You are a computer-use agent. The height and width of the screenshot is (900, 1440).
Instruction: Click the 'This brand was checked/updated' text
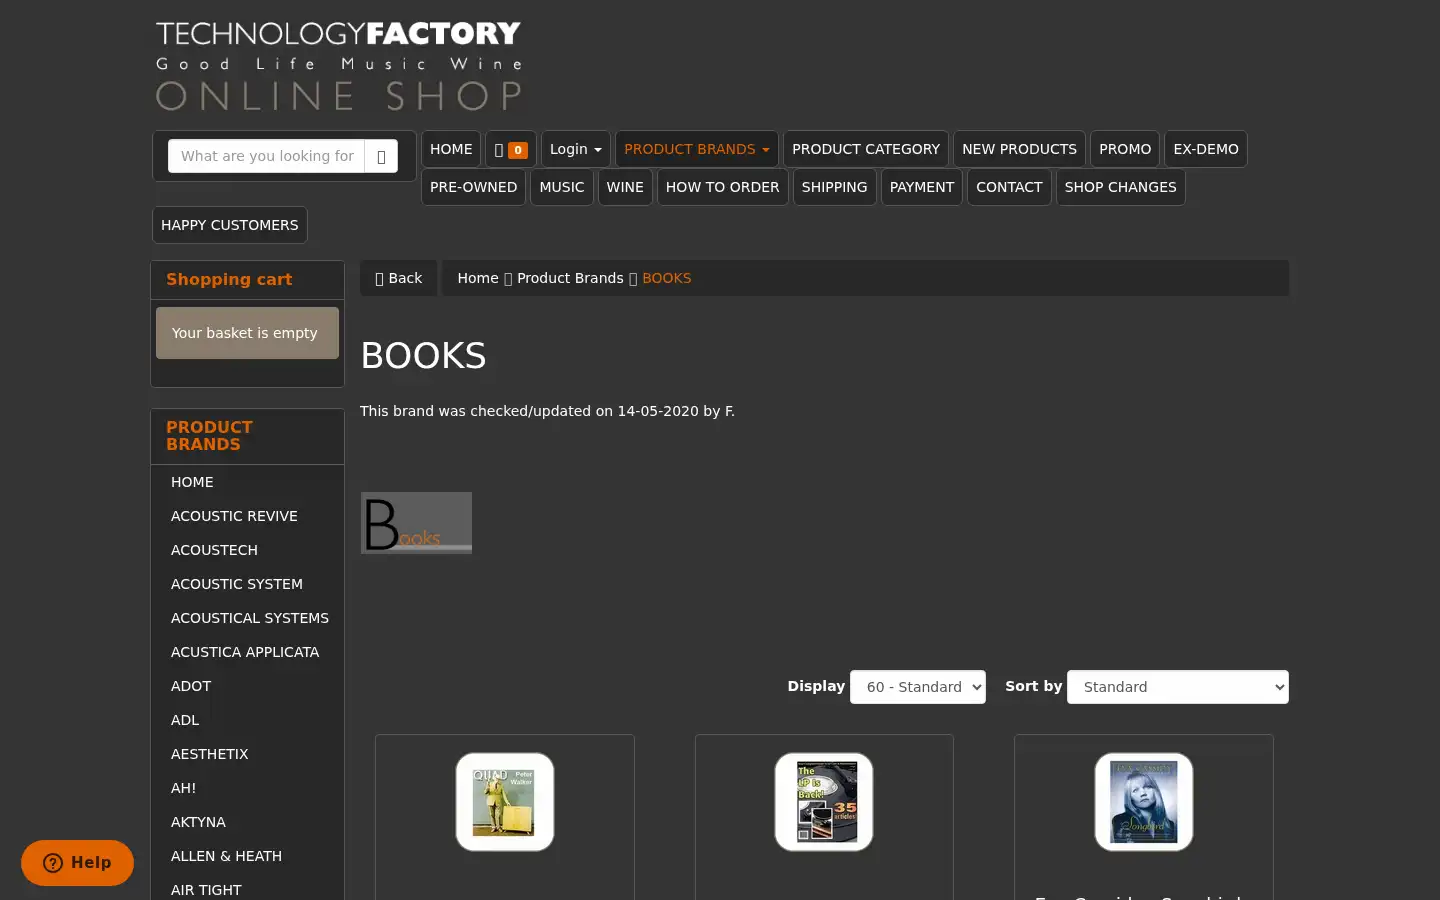[x=547, y=411]
